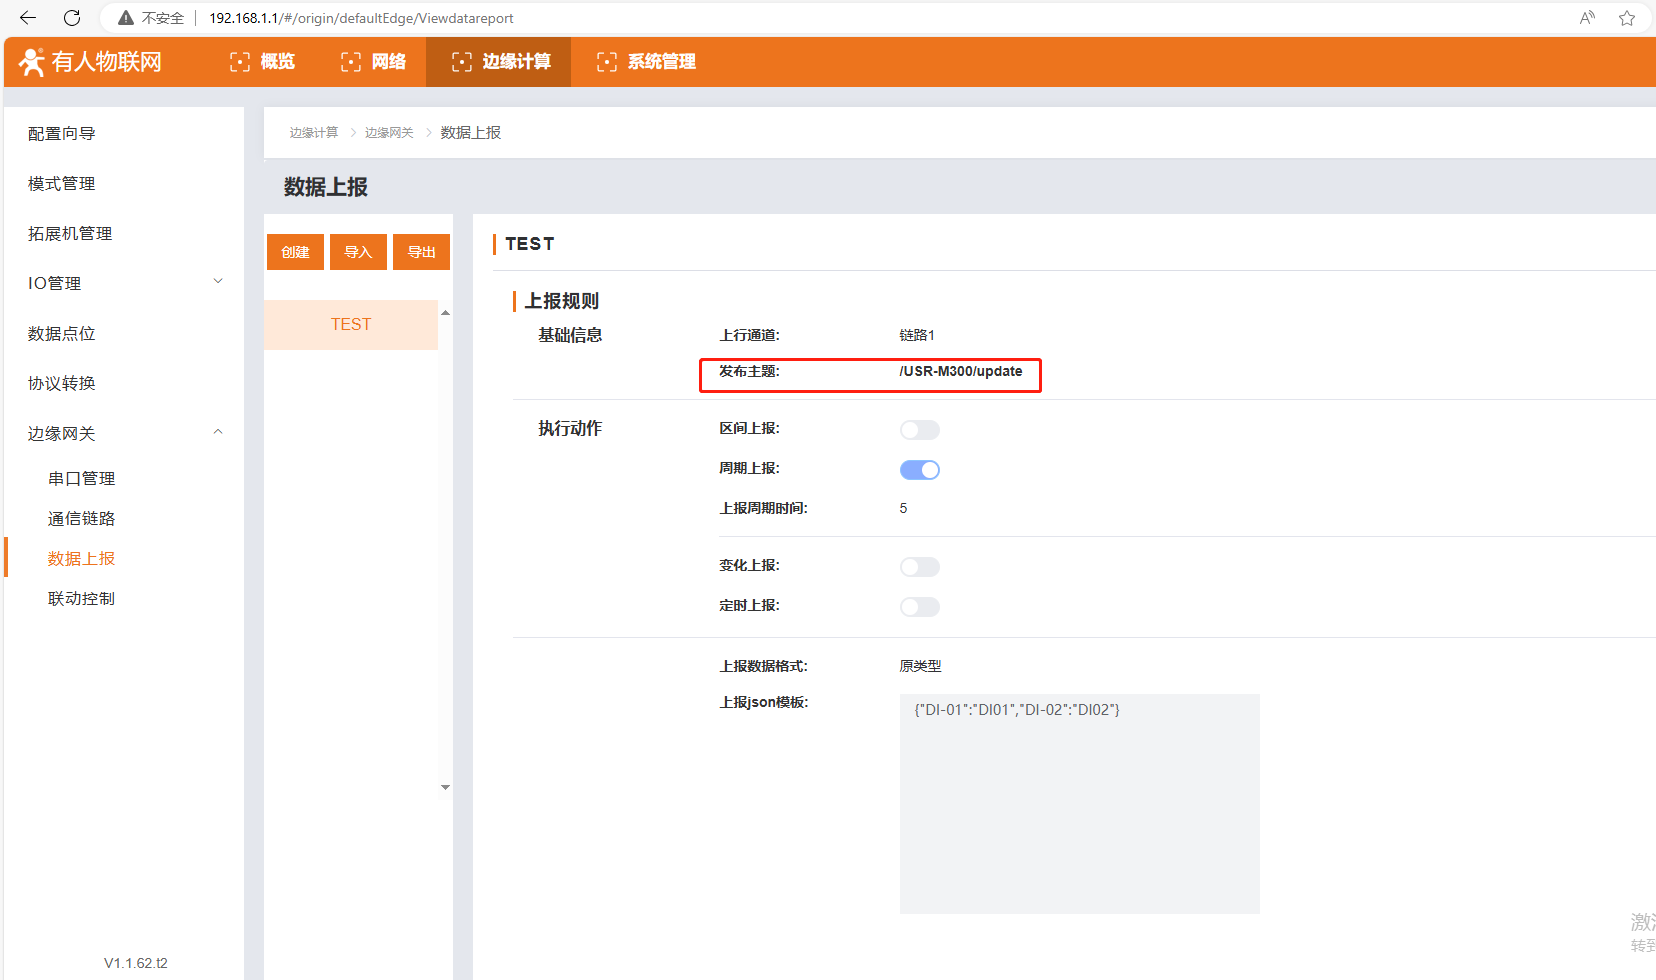Click the 有人物联网 logo icon
1656x980 pixels.
tap(32, 62)
